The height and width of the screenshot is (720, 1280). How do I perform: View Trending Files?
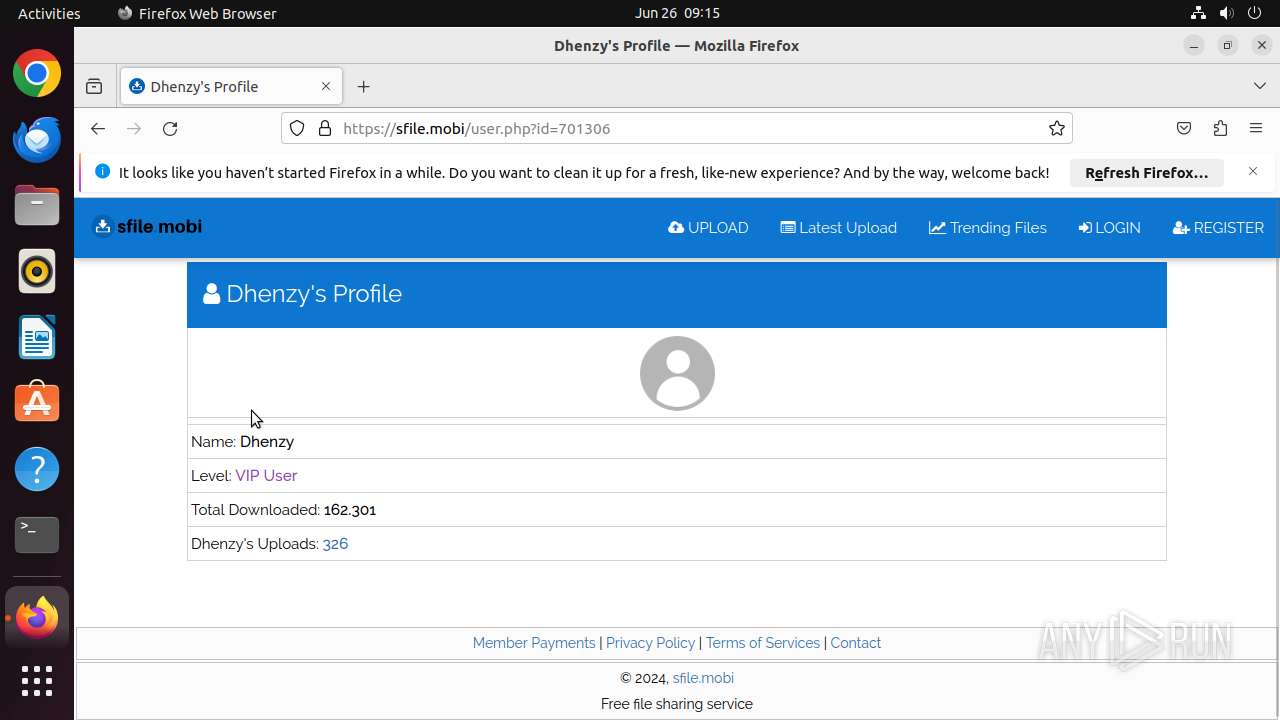click(x=988, y=228)
